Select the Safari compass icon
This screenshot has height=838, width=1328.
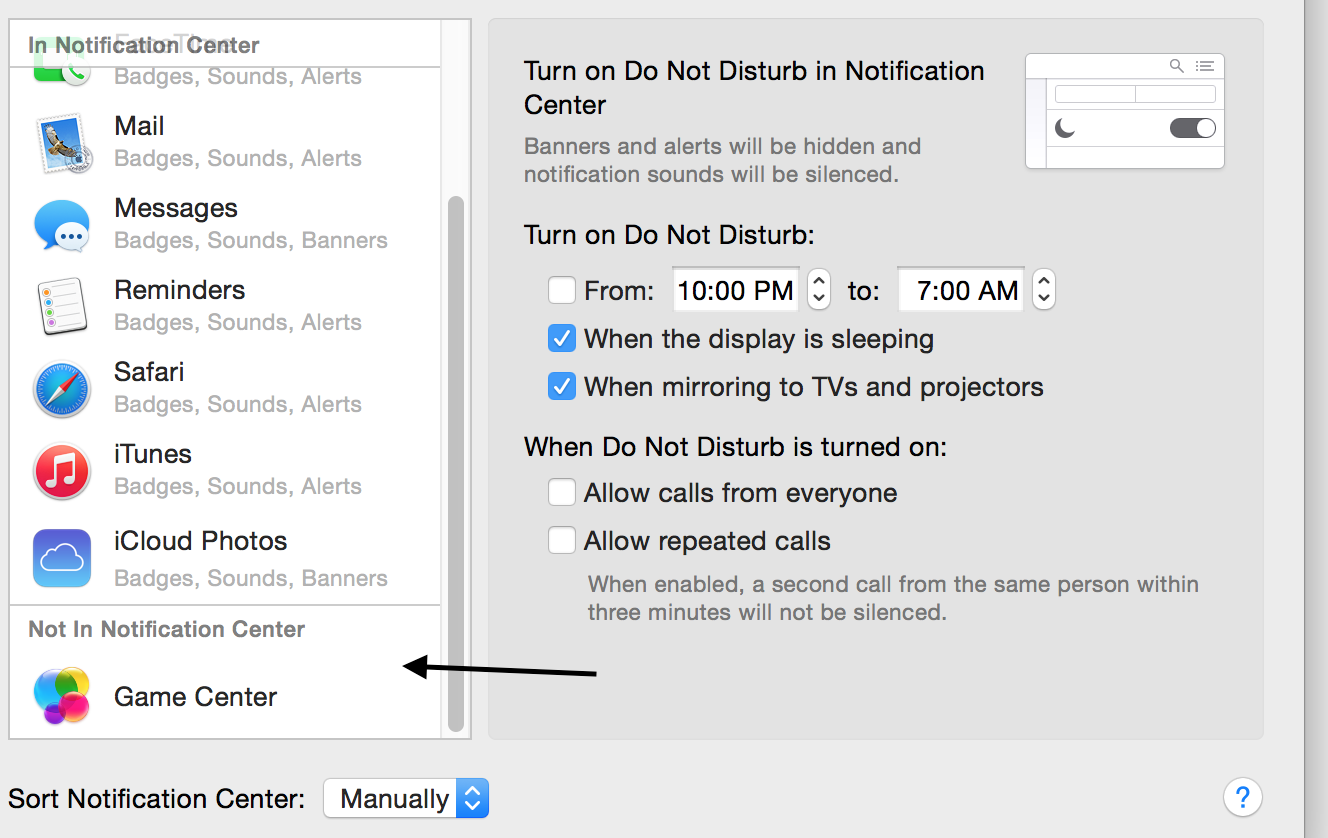(x=62, y=389)
